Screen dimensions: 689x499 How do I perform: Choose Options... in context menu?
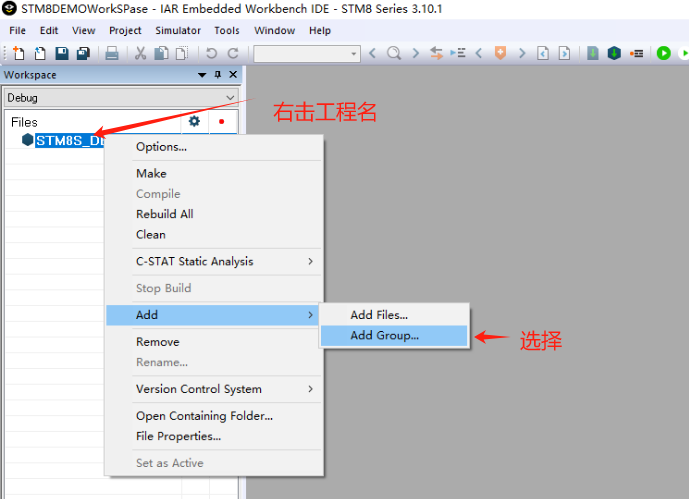click(161, 147)
